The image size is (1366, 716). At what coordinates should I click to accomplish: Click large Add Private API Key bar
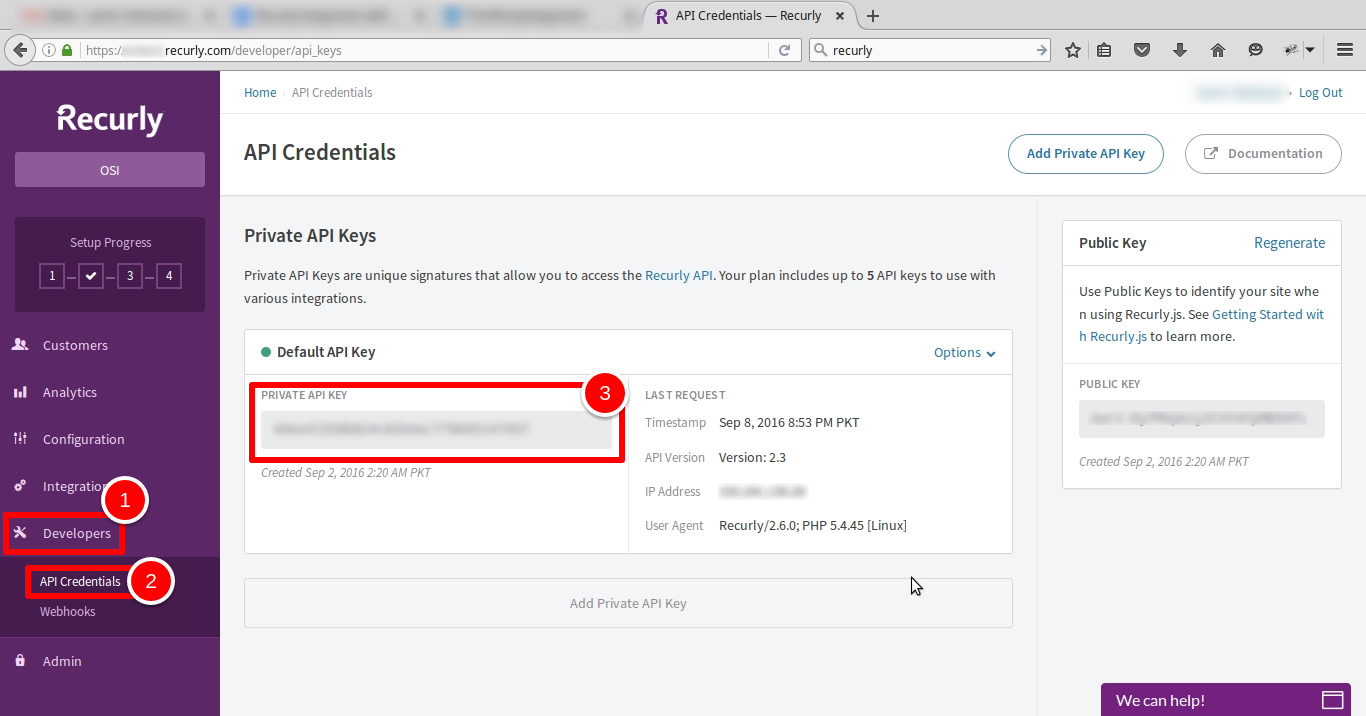point(628,603)
